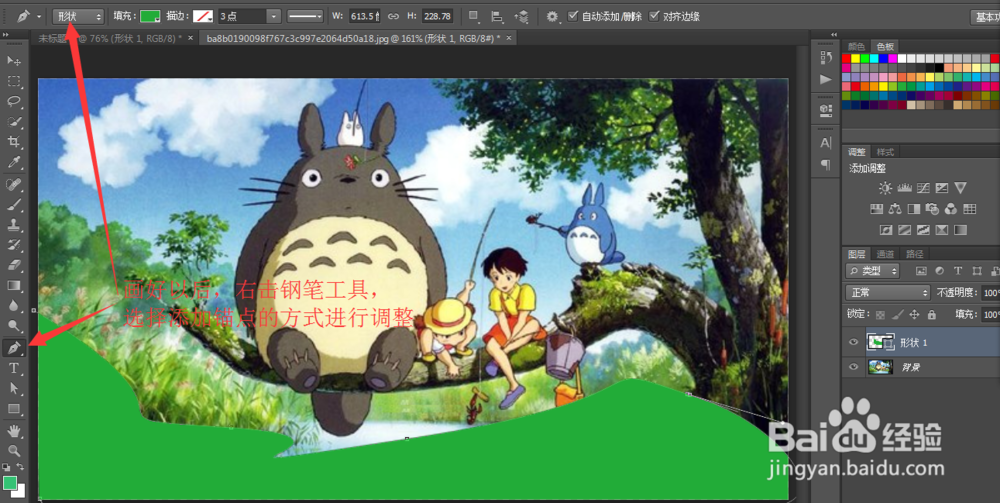1000x503 pixels.
Task: Open the blend mode 正常 dropdown
Action: point(888,293)
